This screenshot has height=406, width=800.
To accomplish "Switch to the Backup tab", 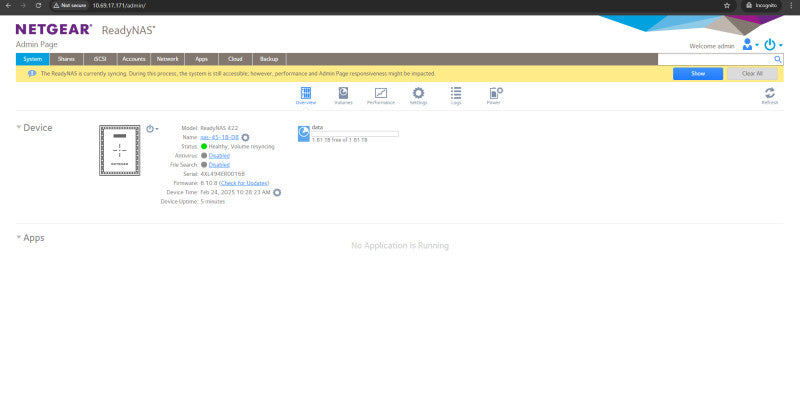I will point(269,59).
